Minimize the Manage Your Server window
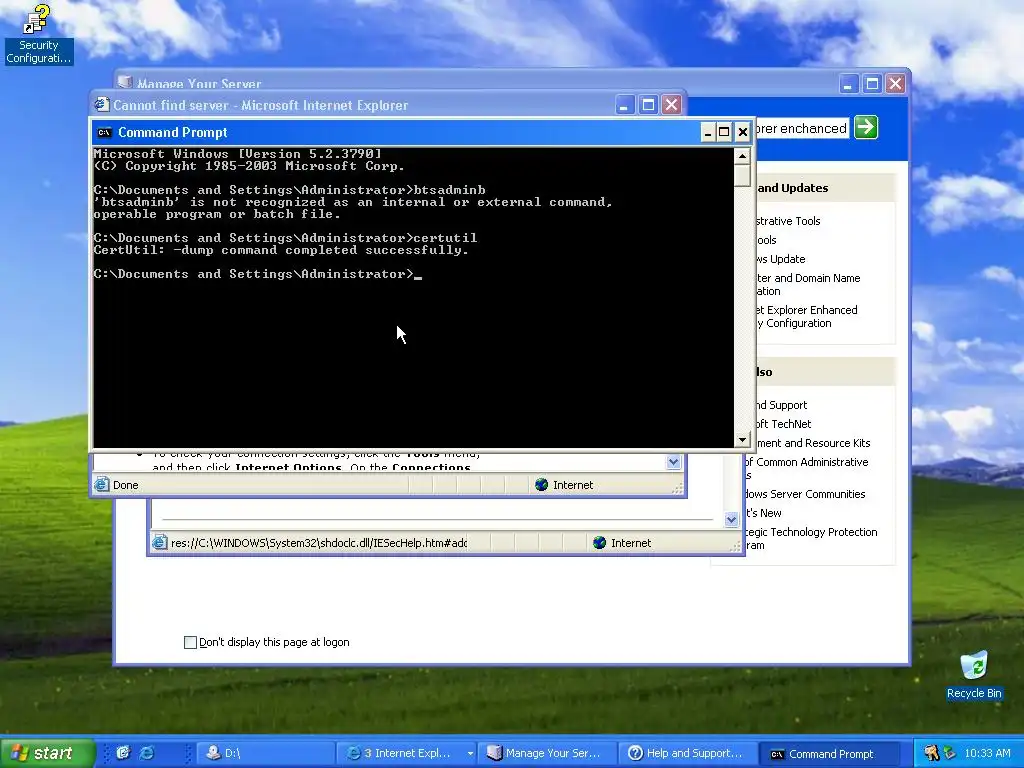The image size is (1024, 768). point(848,84)
